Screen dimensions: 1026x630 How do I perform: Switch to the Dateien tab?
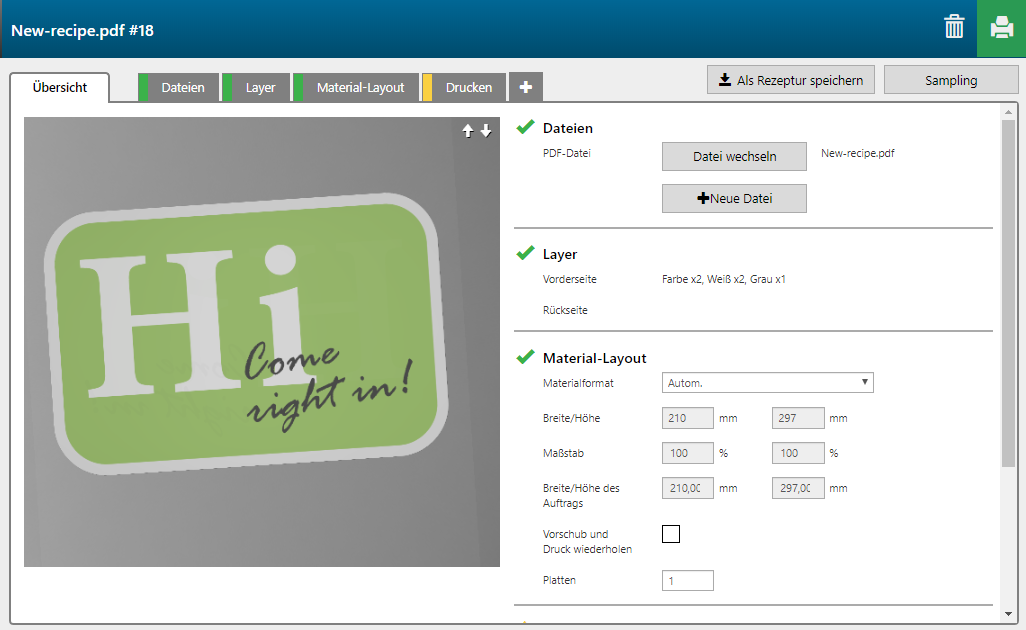[182, 88]
